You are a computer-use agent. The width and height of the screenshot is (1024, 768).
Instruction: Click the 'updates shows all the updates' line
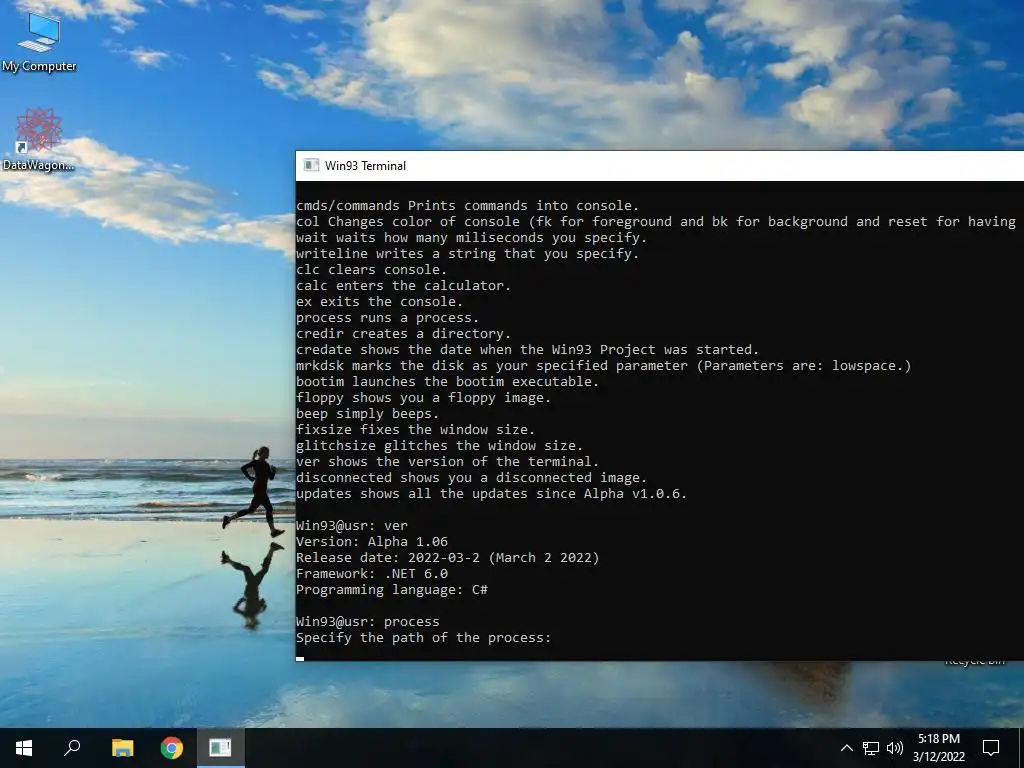491,494
